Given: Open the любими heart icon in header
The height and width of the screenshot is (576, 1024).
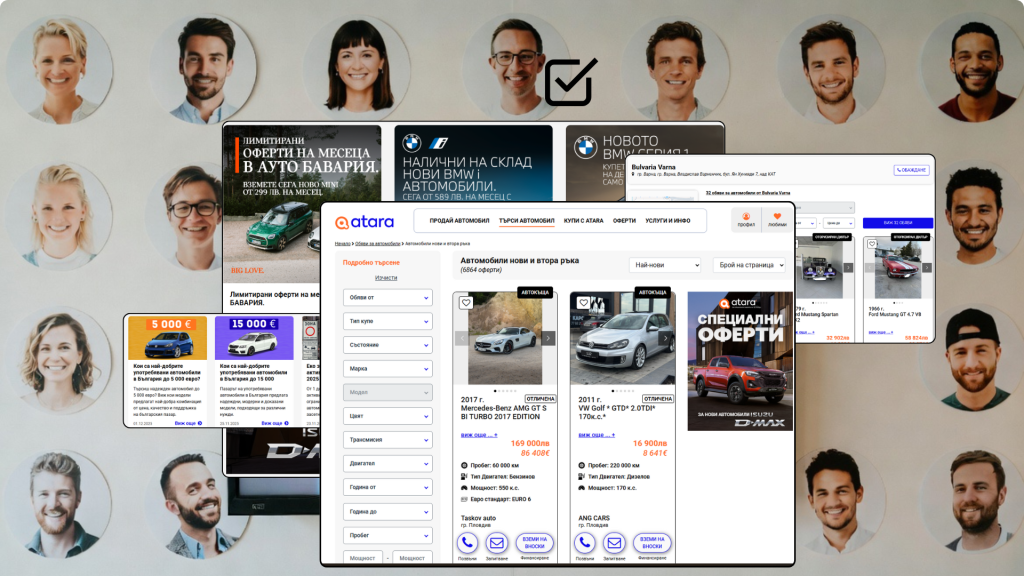Looking at the screenshot, I should pos(777,219).
